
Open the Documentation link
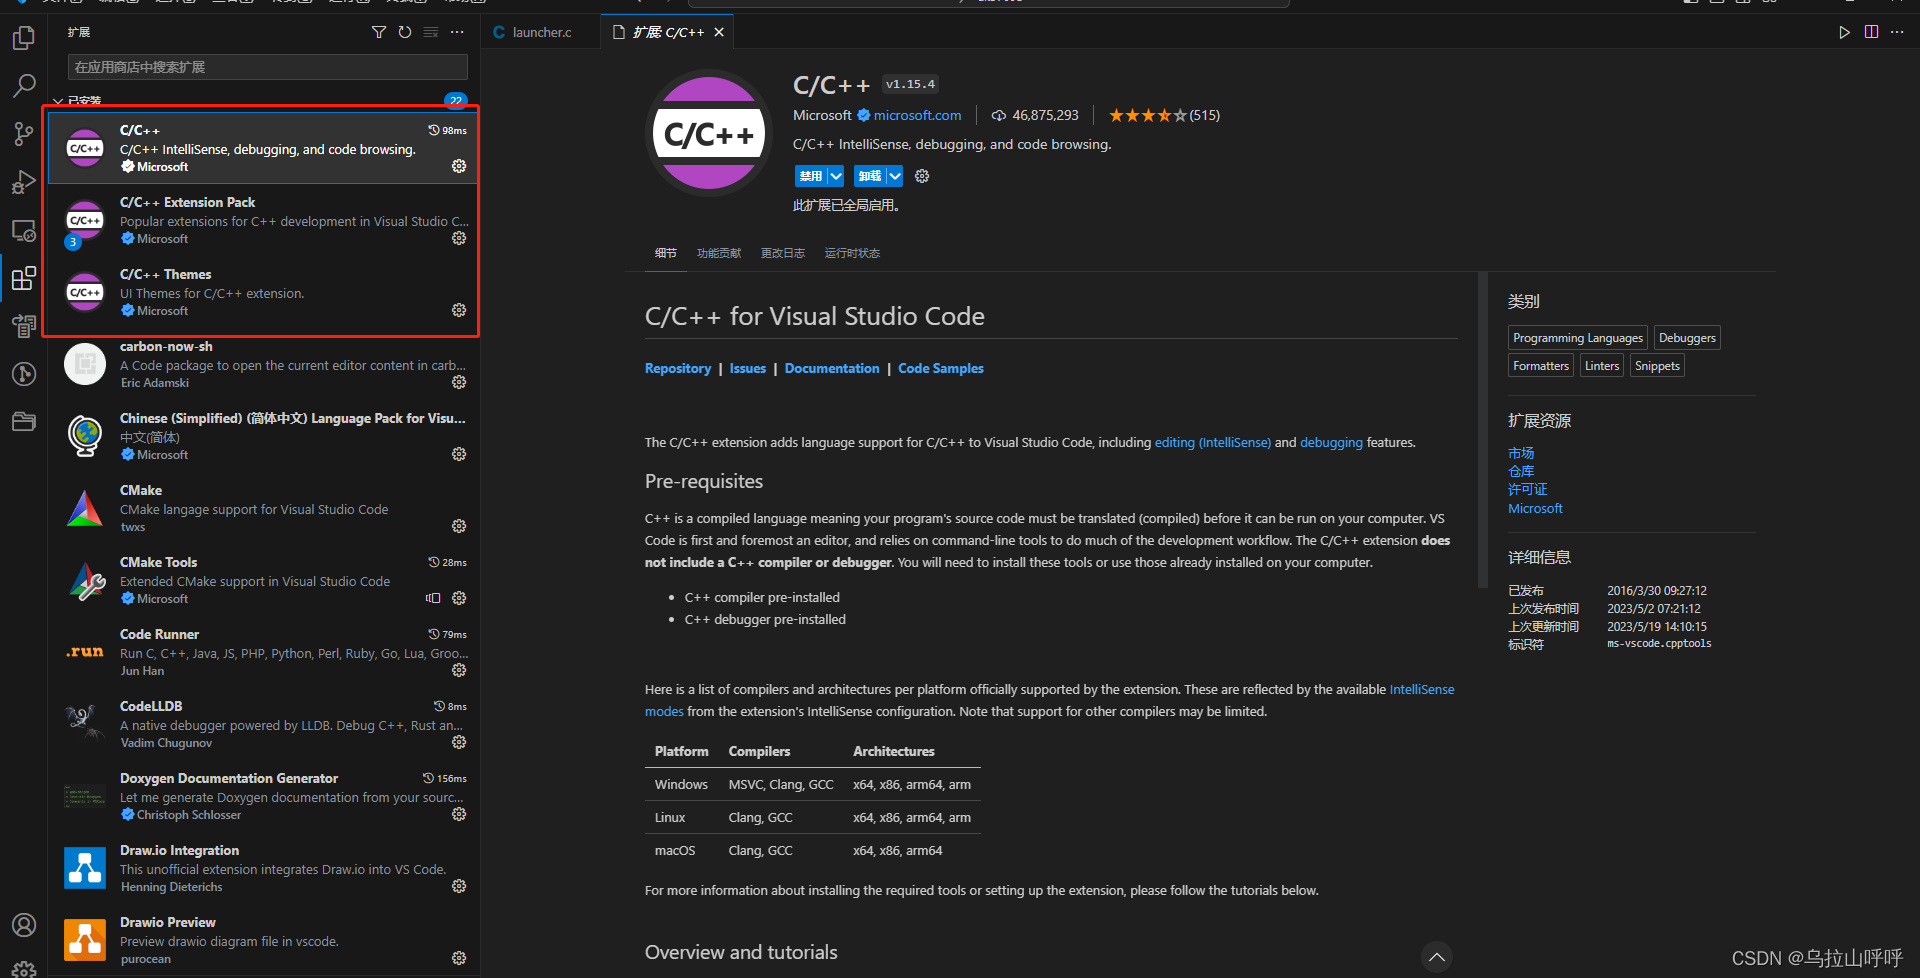832,369
